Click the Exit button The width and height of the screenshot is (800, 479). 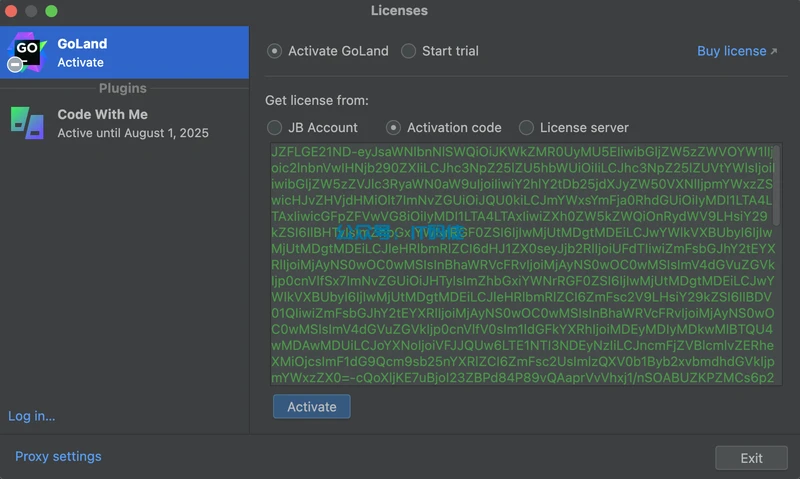751,458
